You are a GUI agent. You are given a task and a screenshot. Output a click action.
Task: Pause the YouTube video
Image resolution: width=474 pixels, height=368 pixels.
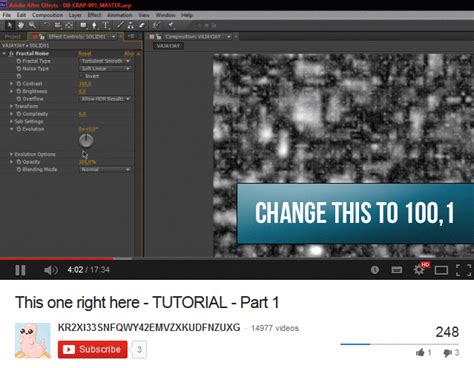click(x=20, y=270)
